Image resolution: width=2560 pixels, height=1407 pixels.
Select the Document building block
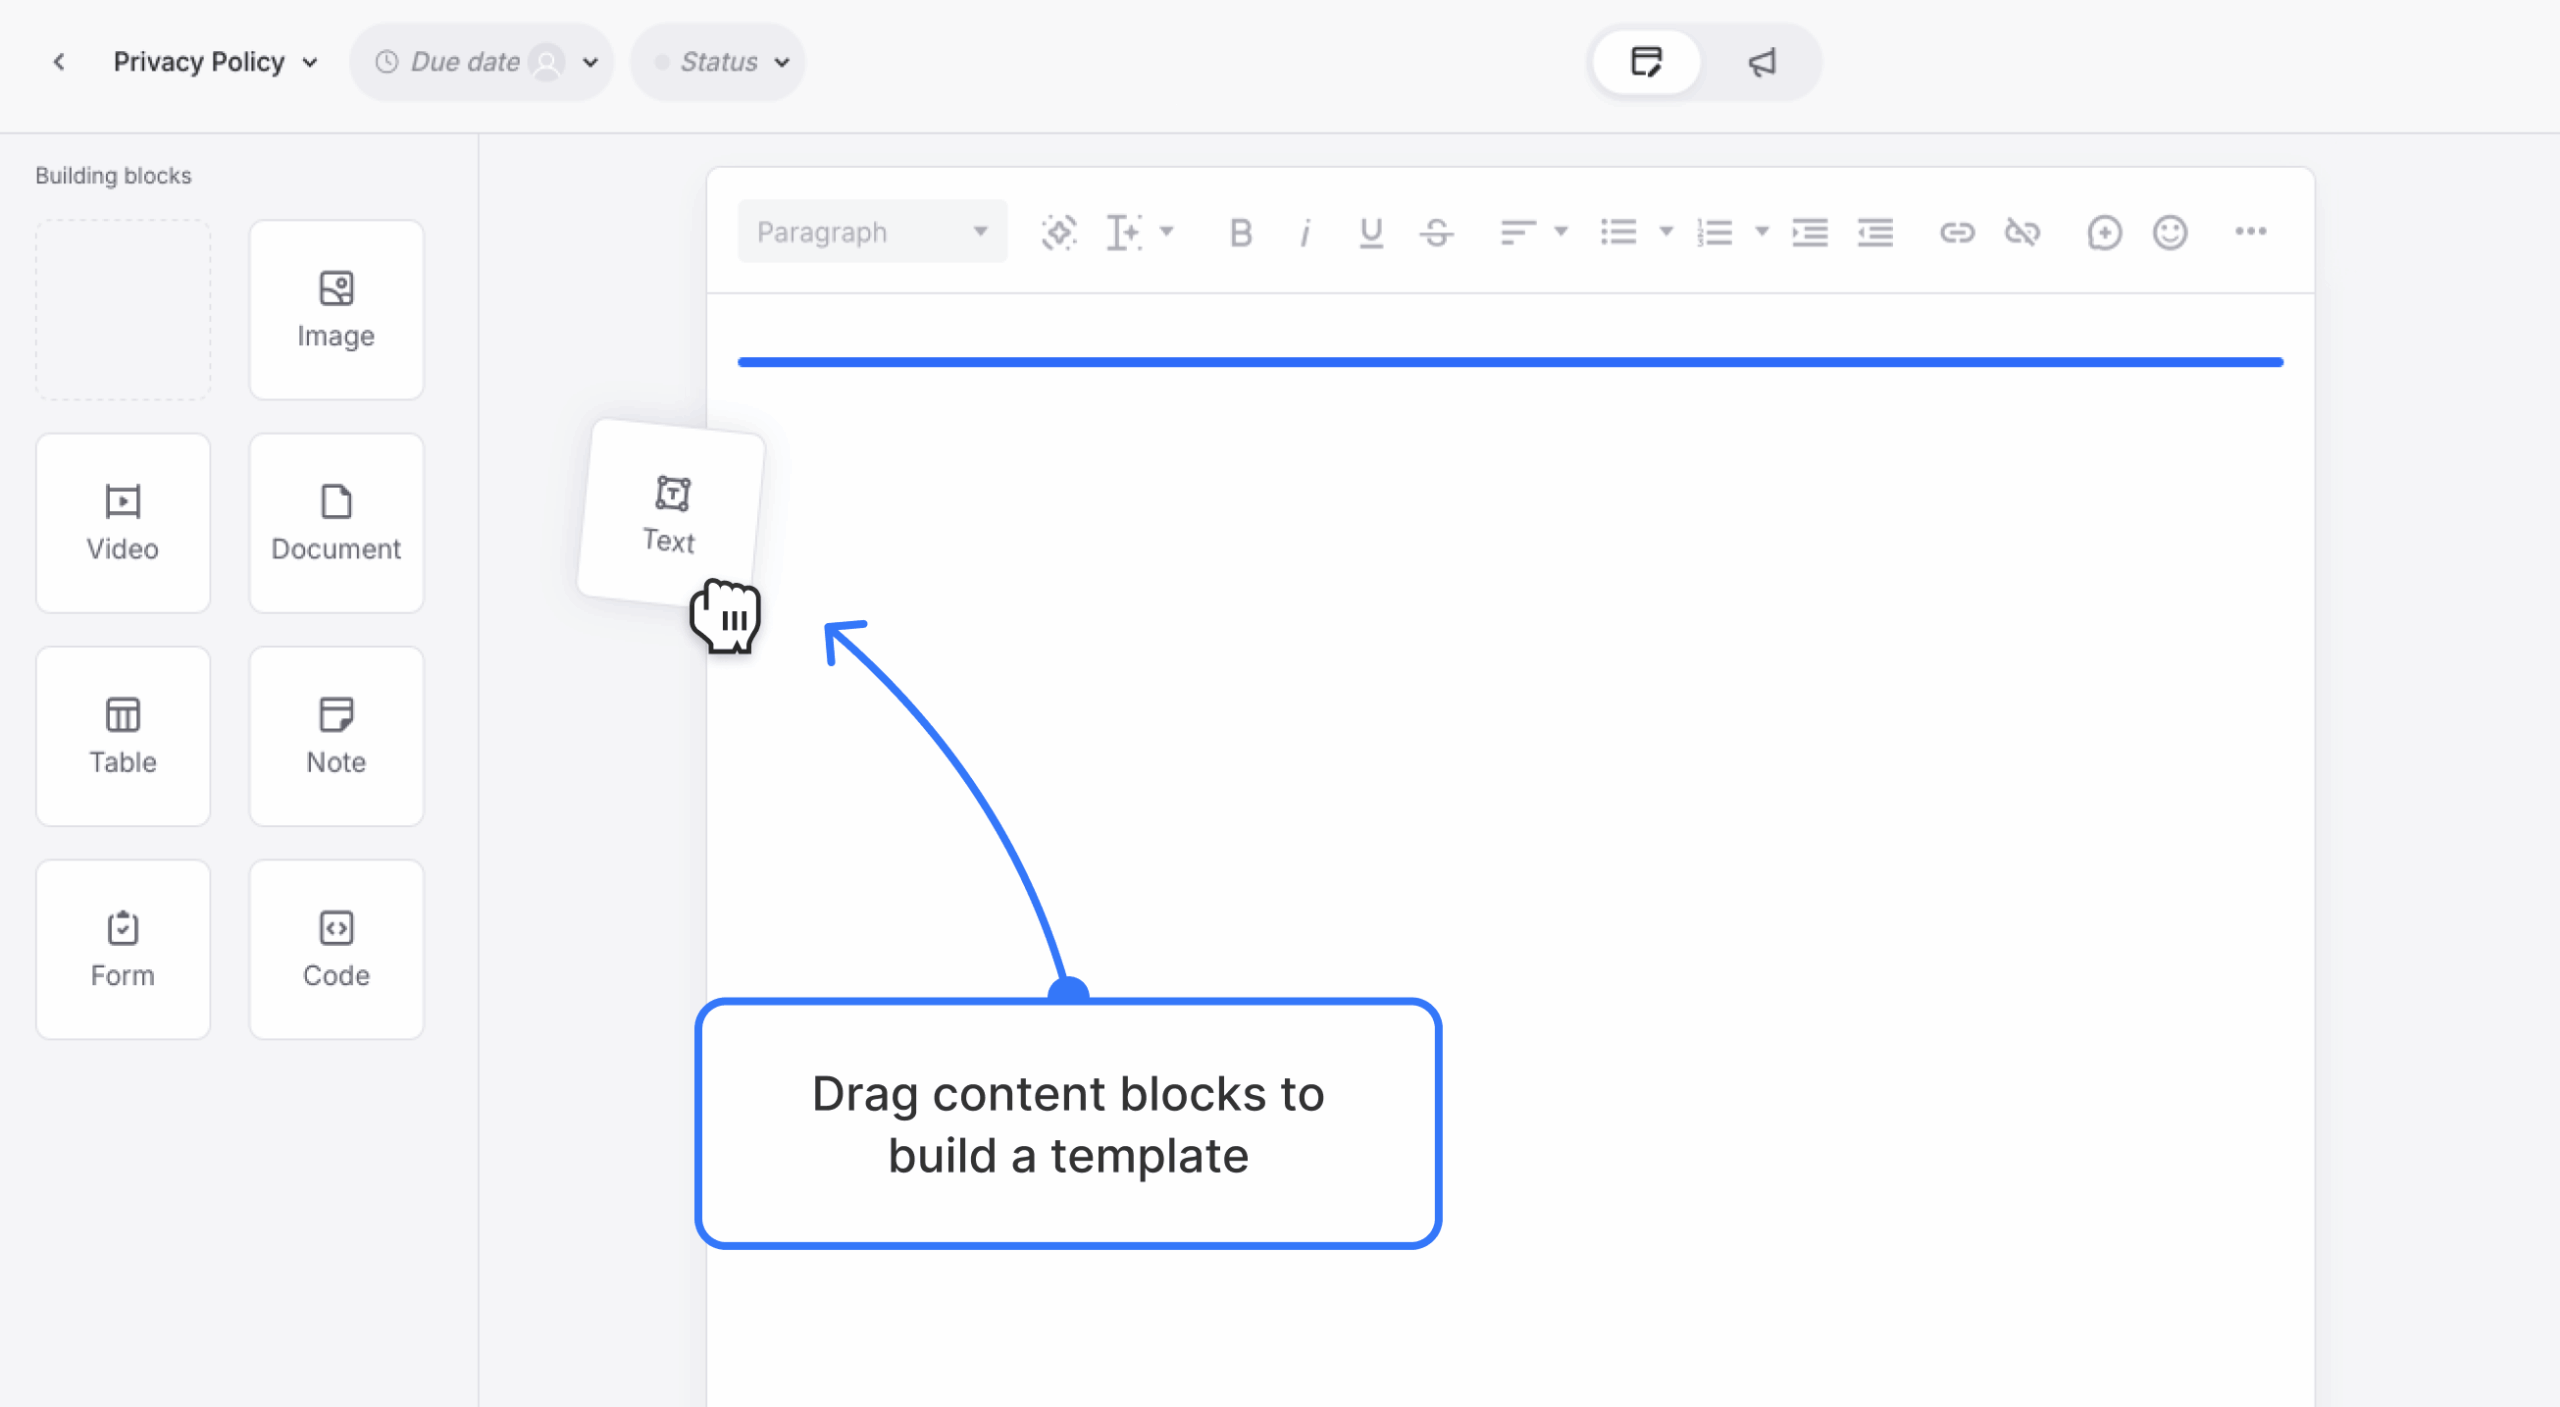click(336, 523)
